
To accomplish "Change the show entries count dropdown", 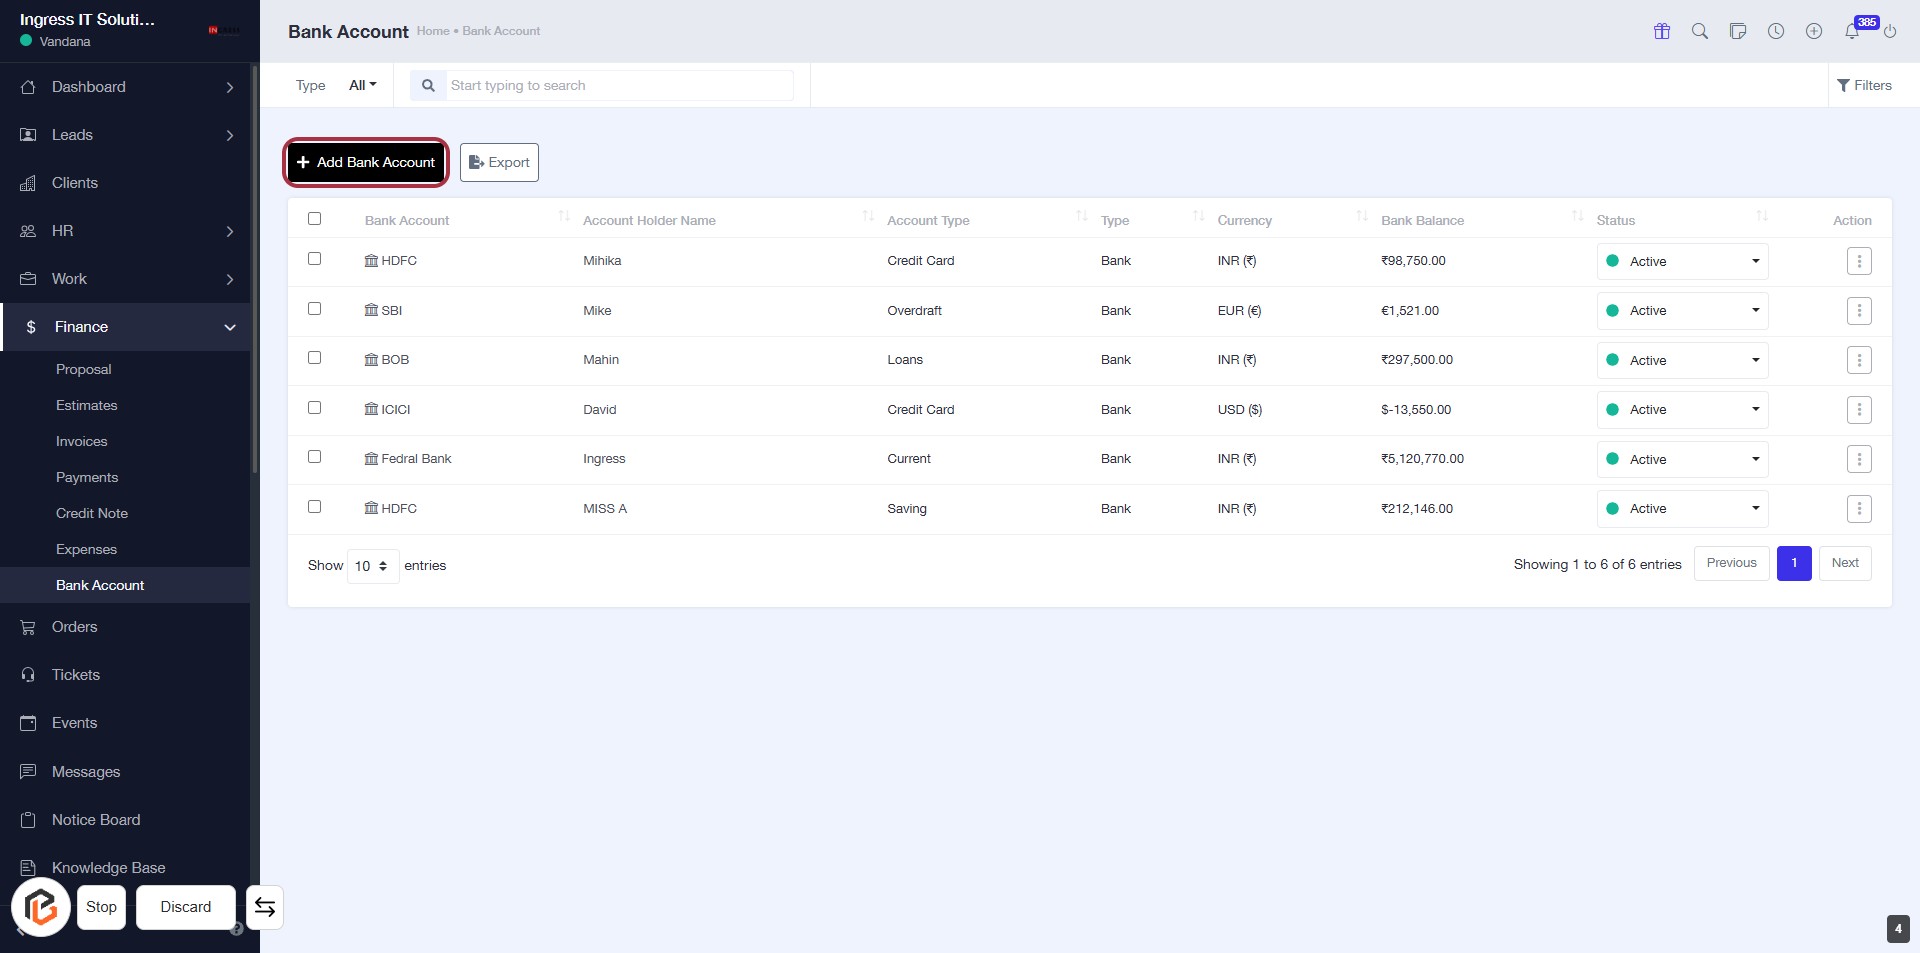I will tap(372, 566).
